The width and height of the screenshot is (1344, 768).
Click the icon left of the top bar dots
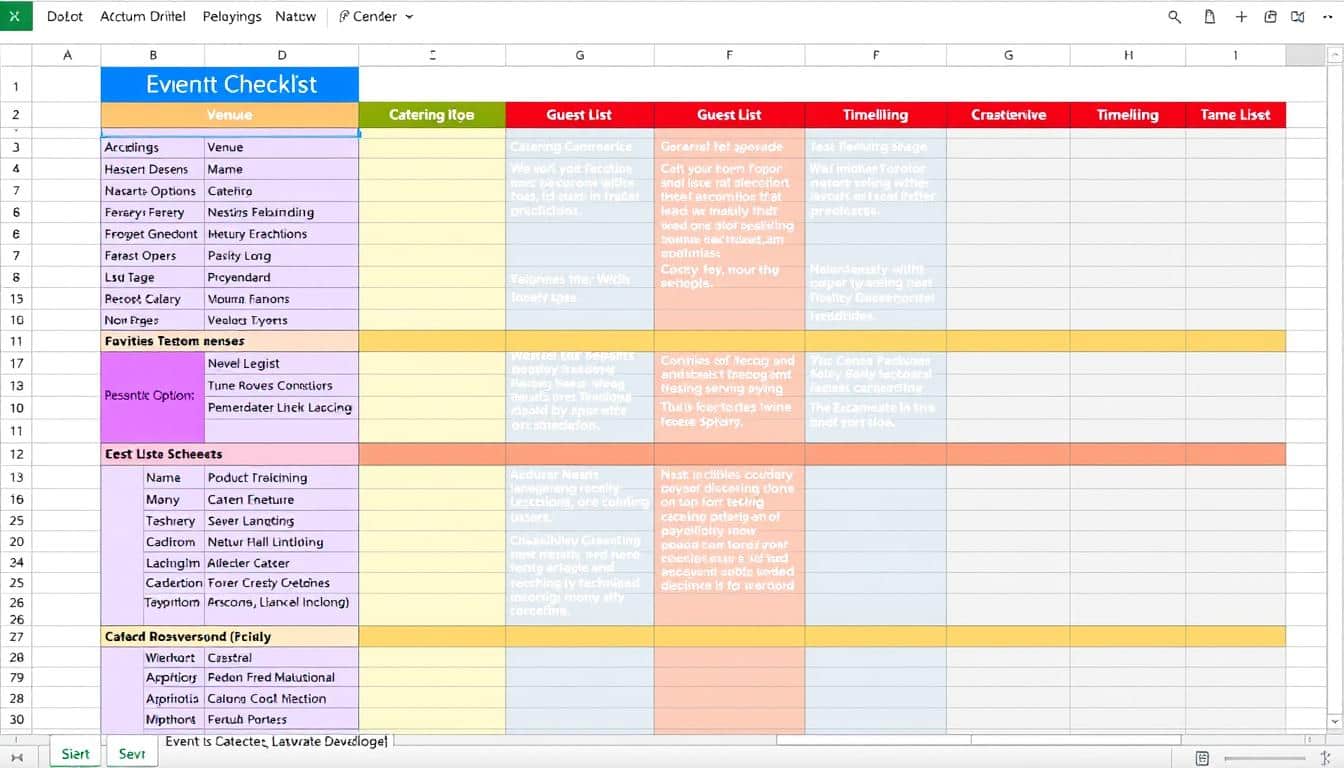[1298, 17]
